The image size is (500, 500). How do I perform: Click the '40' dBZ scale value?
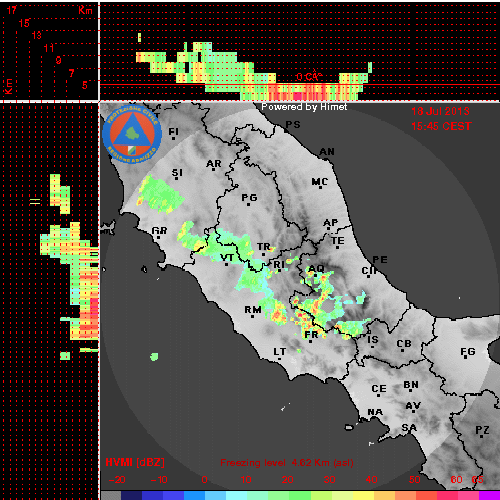click(371, 480)
